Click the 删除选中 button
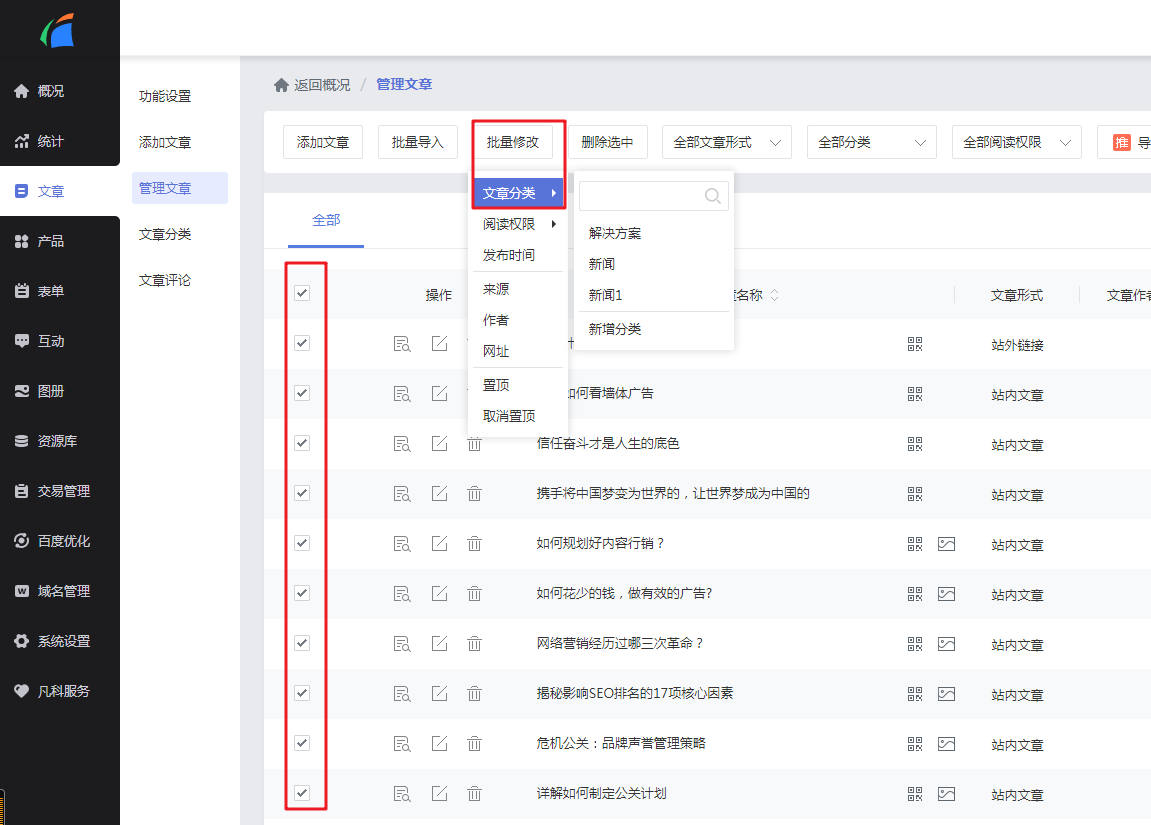Screen dimensions: 1151x825 click(607, 142)
